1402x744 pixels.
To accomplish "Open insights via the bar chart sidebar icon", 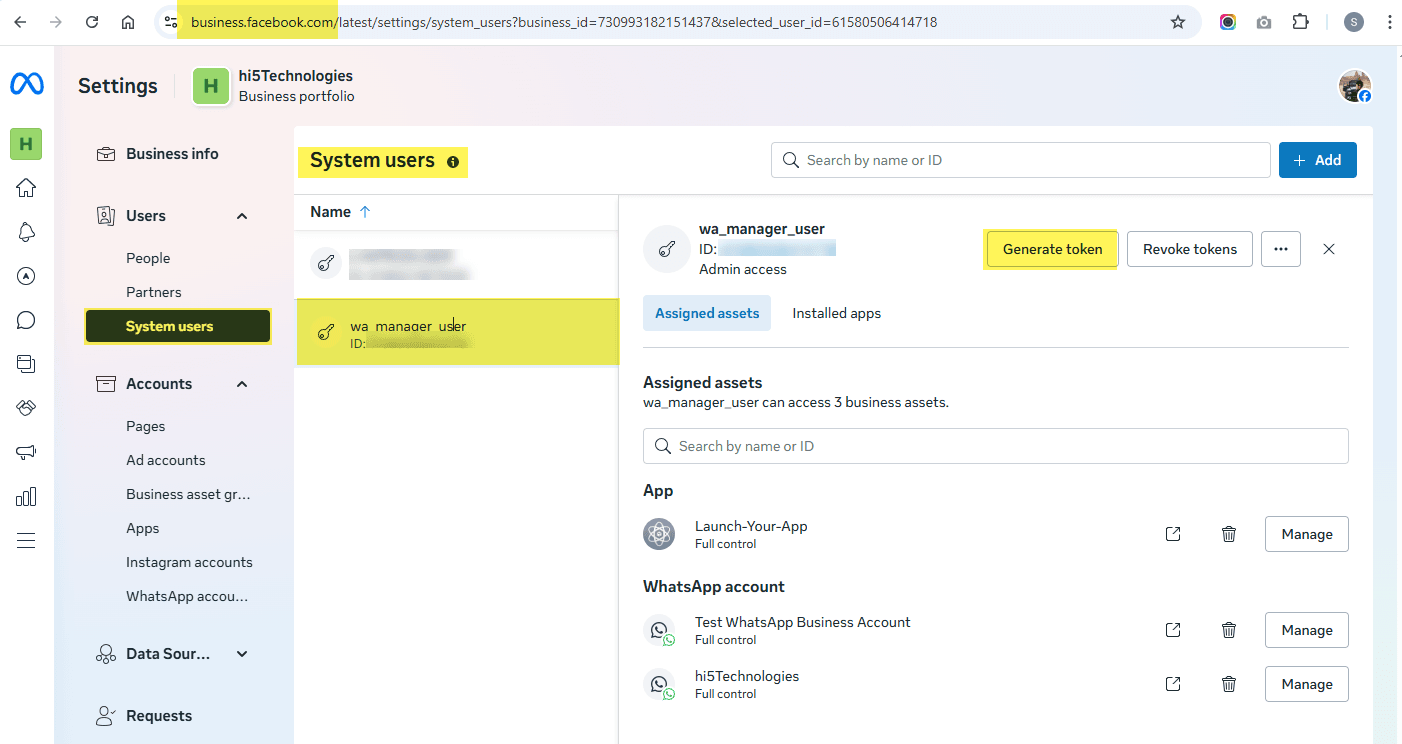I will [x=25, y=496].
